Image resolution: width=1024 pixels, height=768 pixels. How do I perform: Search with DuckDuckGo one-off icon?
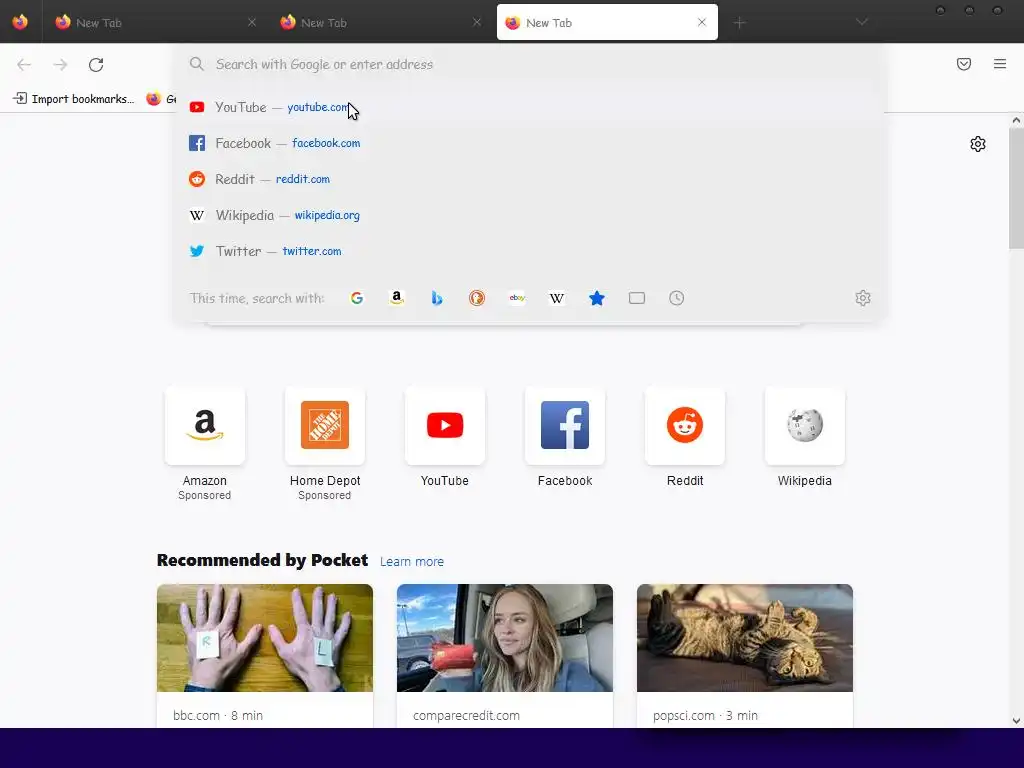(477, 298)
